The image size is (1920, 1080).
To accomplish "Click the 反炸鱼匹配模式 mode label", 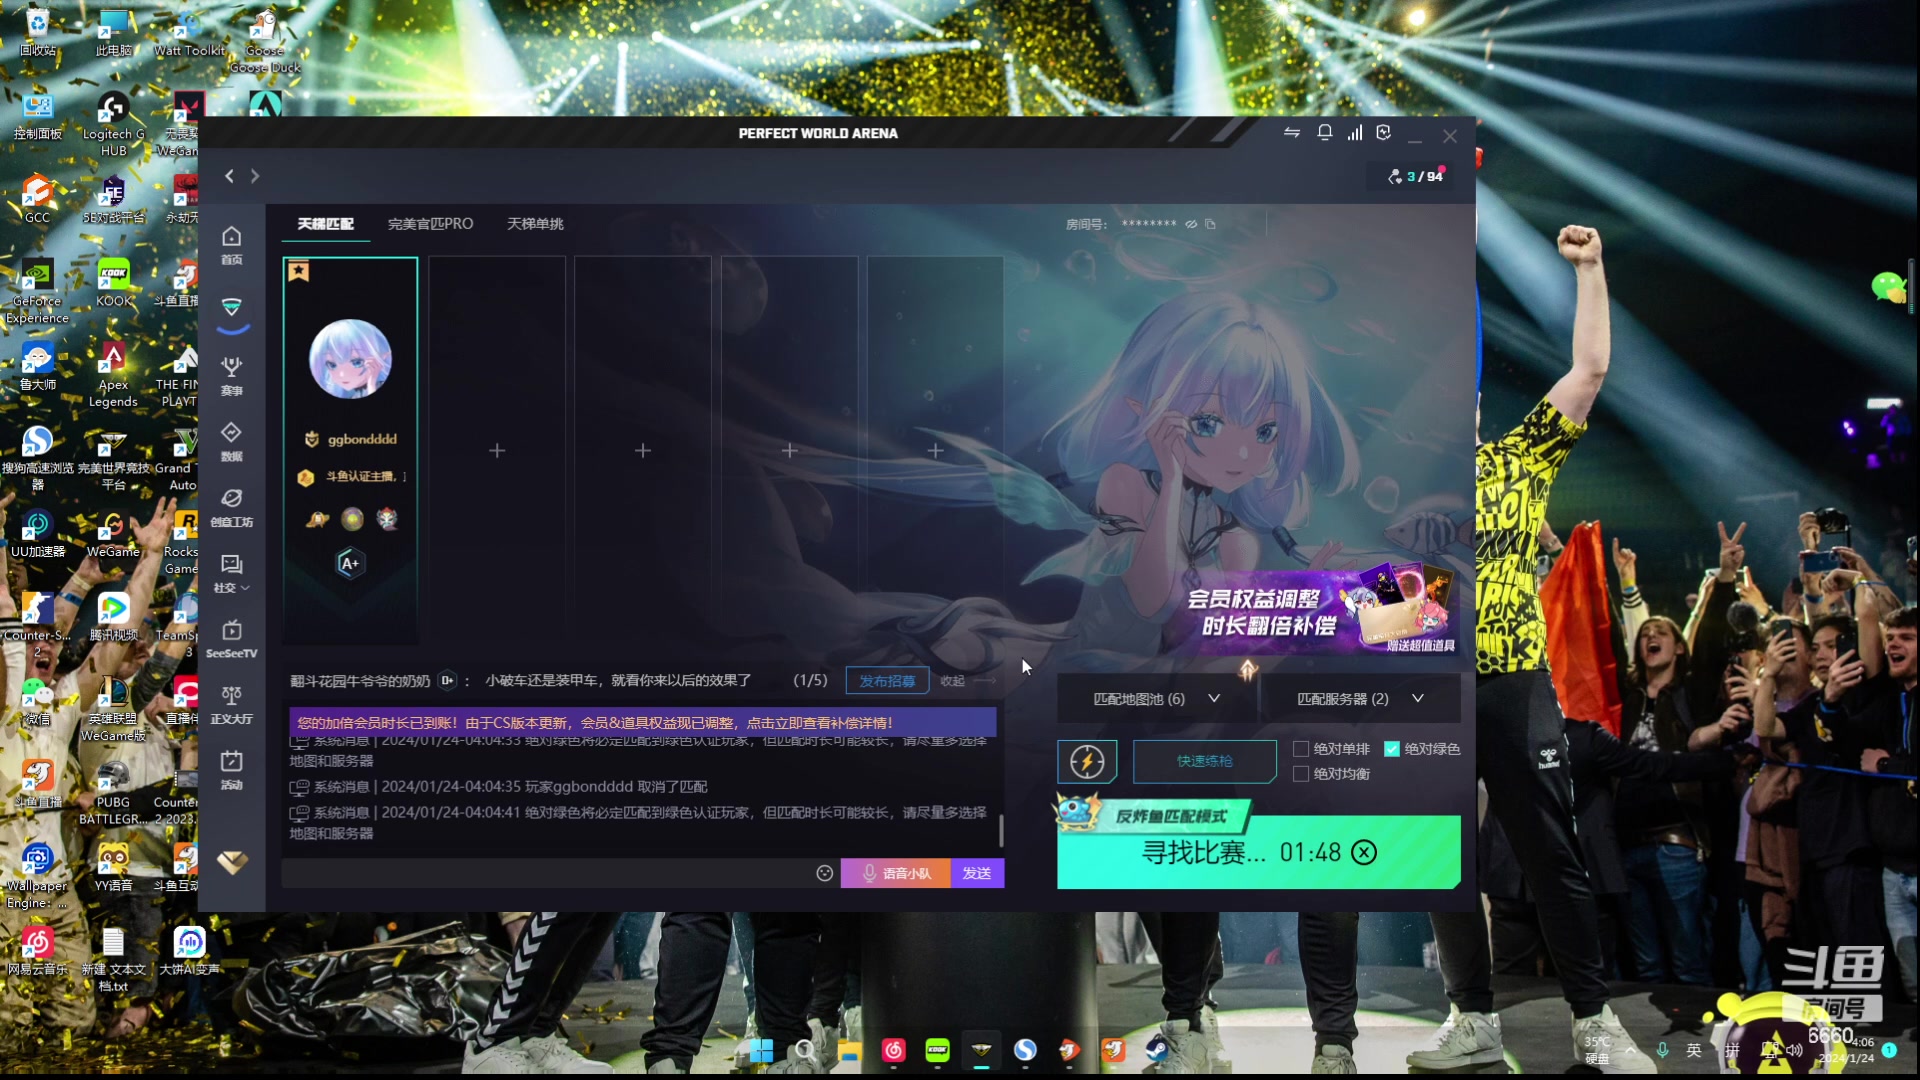I will 1171,816.
